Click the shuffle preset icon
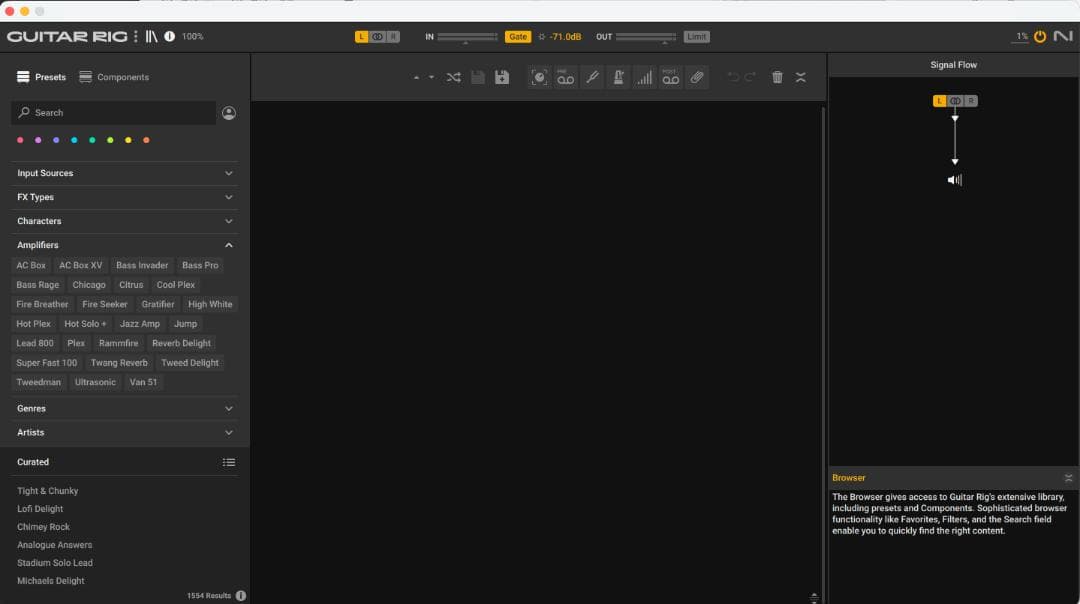The height and width of the screenshot is (604, 1080). point(453,78)
